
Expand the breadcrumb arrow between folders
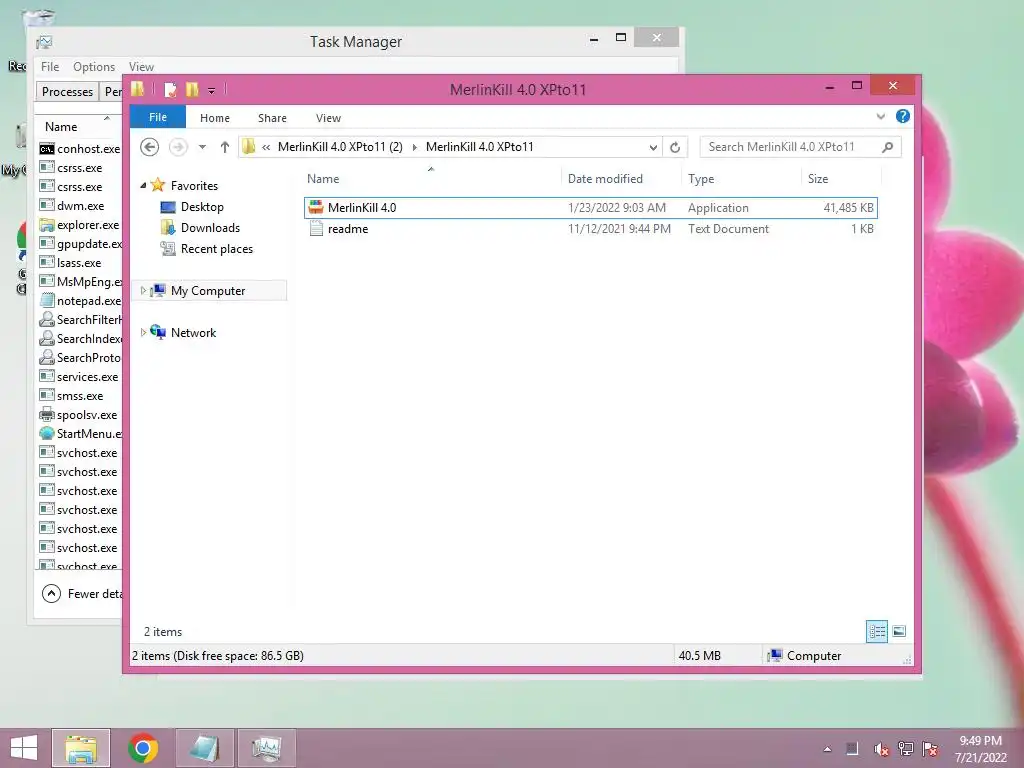pyautogui.click(x=414, y=147)
